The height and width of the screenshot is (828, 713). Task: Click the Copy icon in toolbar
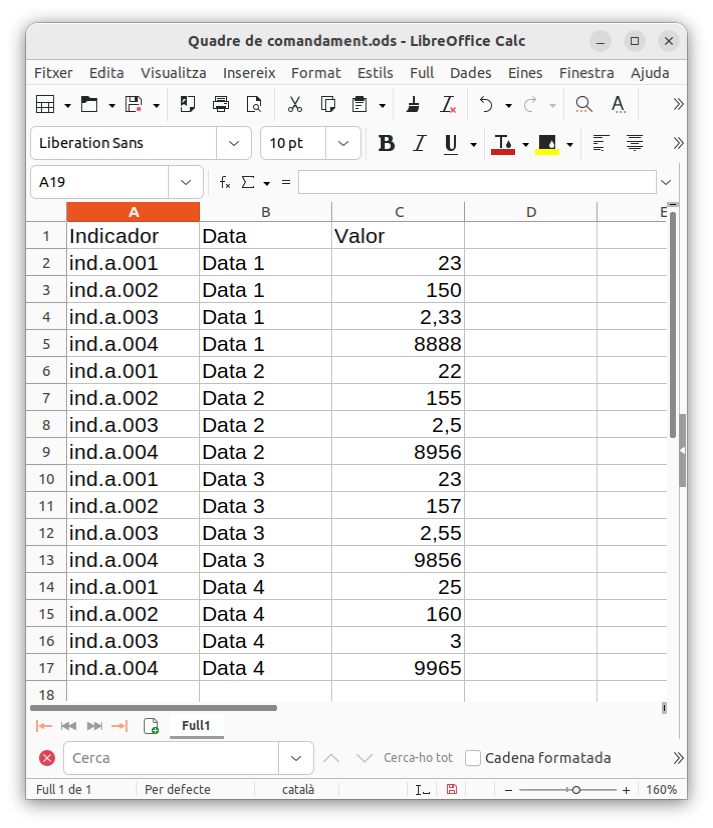click(328, 104)
